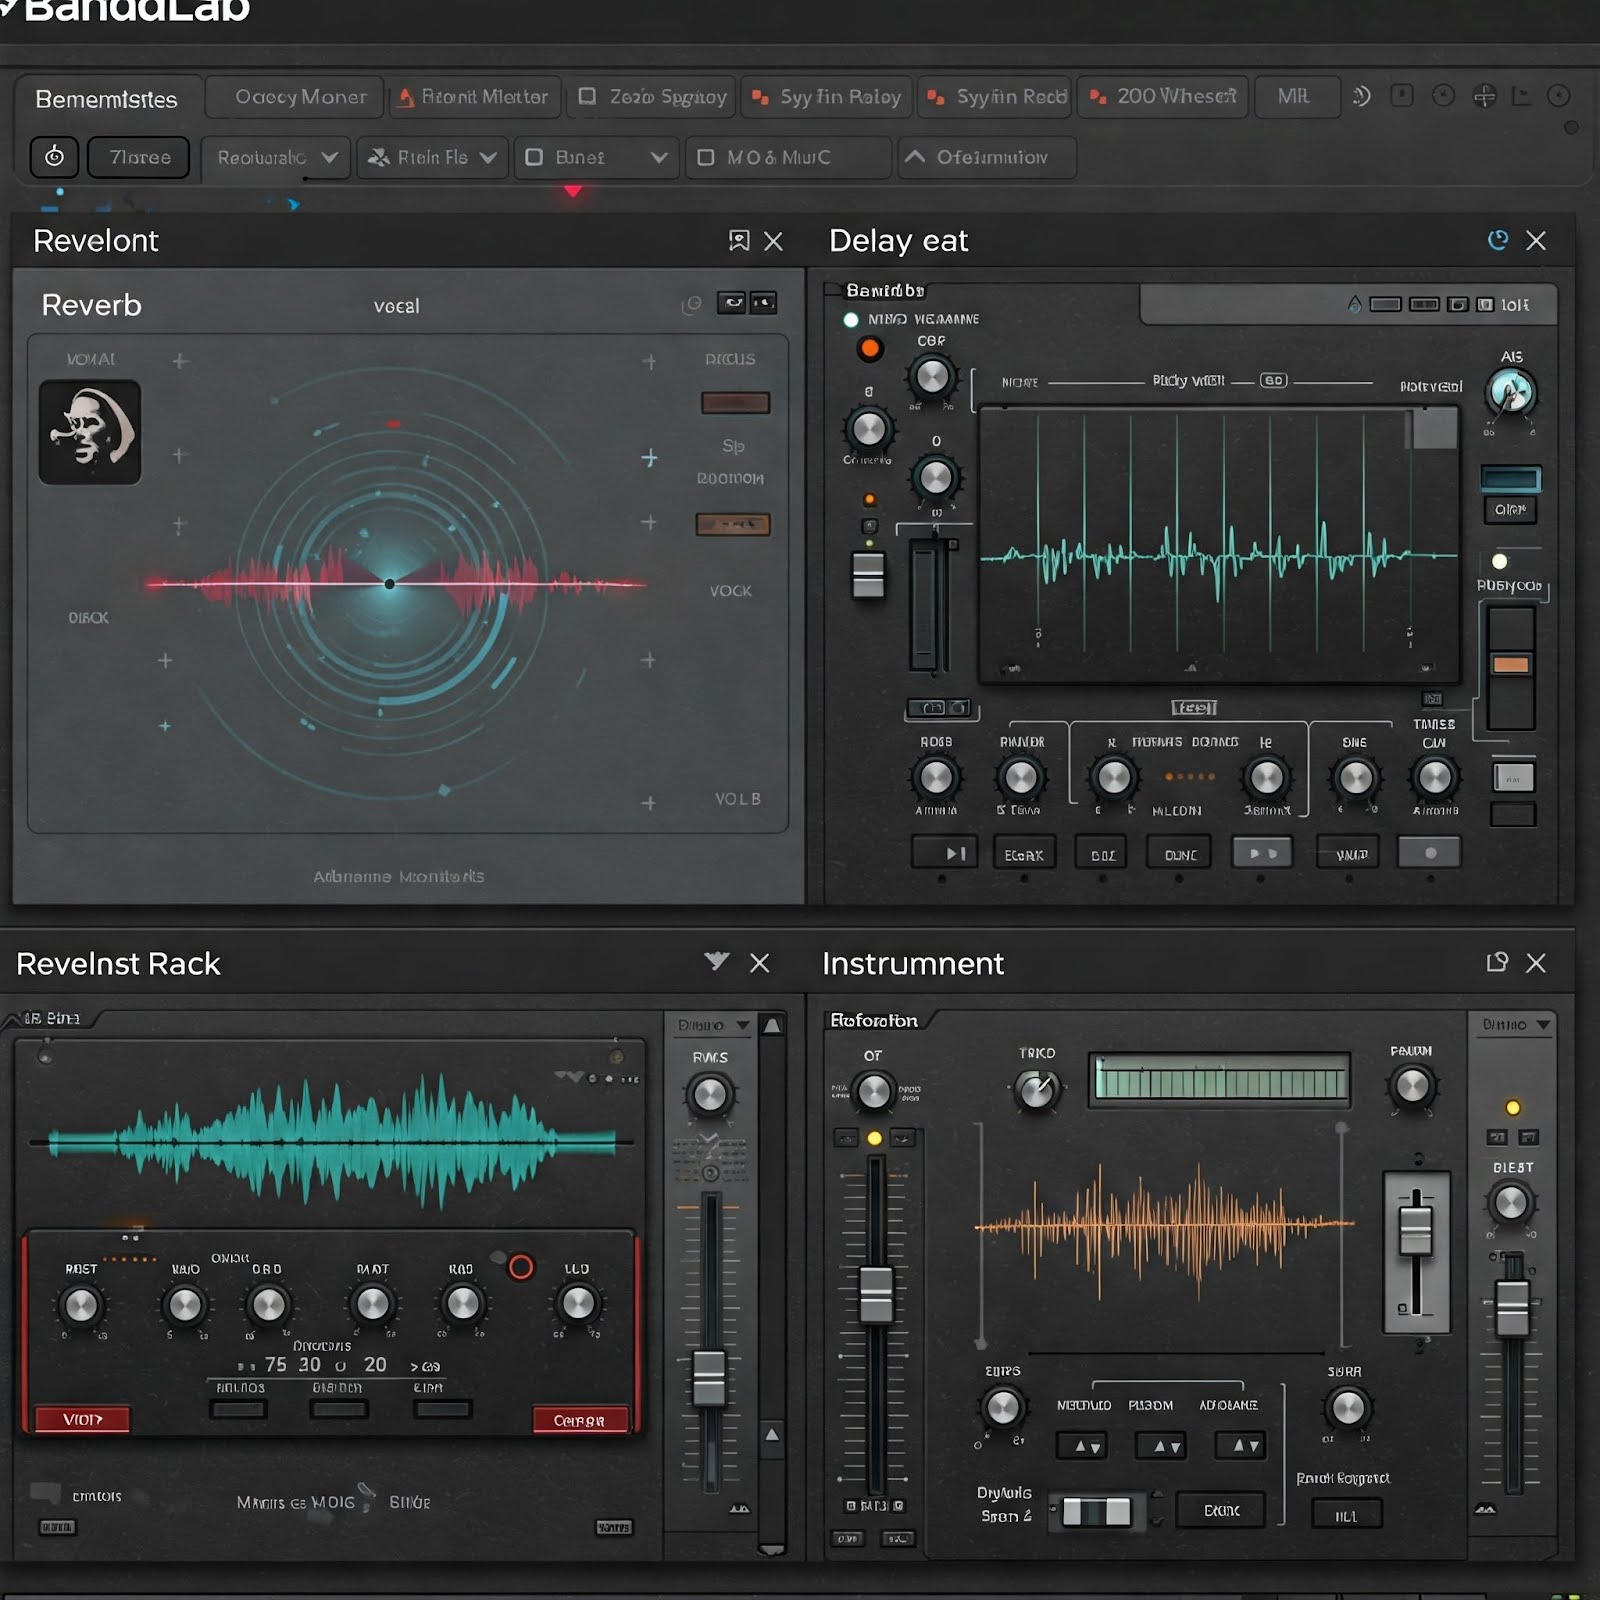Click the first small view icon in Reverb header
Screen dimensions: 1600x1600
point(731,303)
